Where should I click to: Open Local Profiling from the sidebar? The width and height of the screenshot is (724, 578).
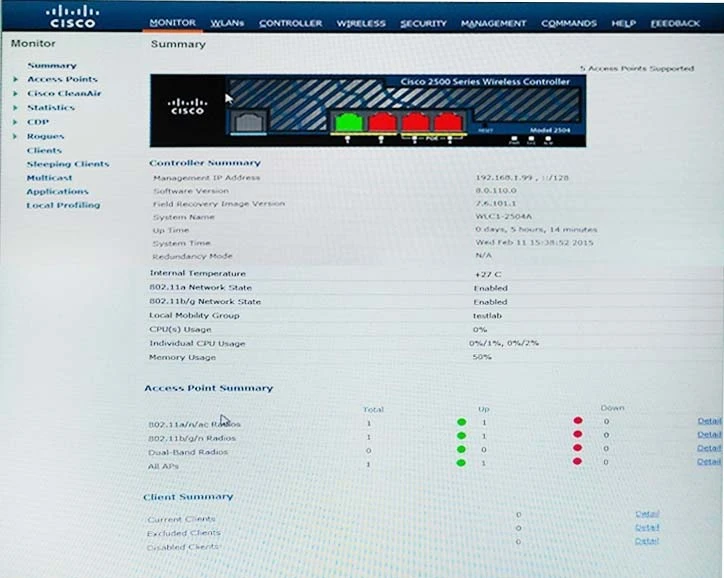point(63,205)
